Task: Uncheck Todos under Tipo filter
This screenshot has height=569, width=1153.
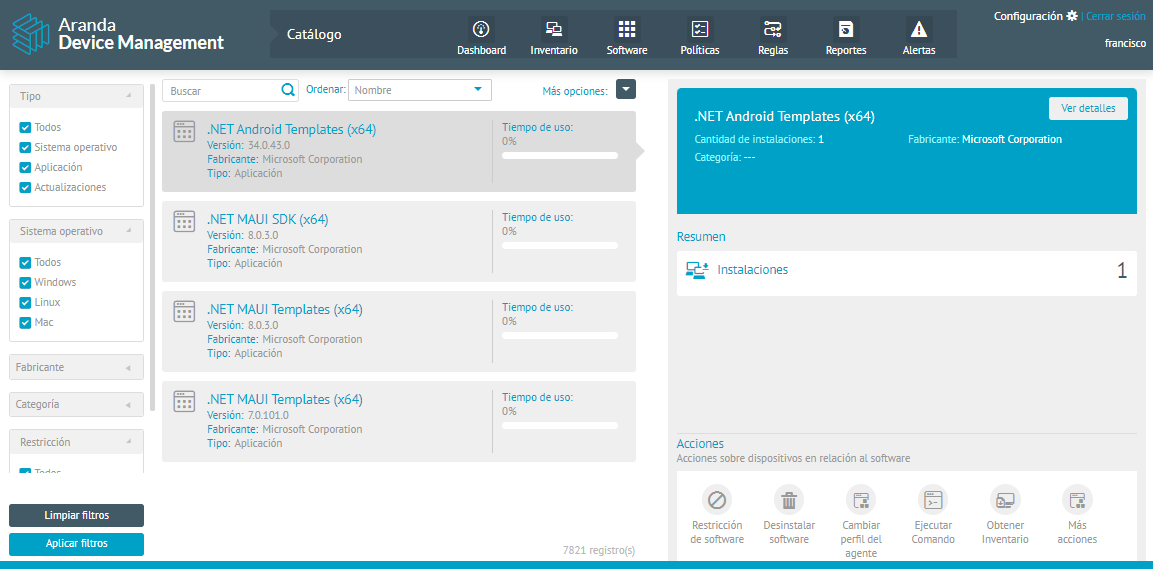Action: point(25,127)
